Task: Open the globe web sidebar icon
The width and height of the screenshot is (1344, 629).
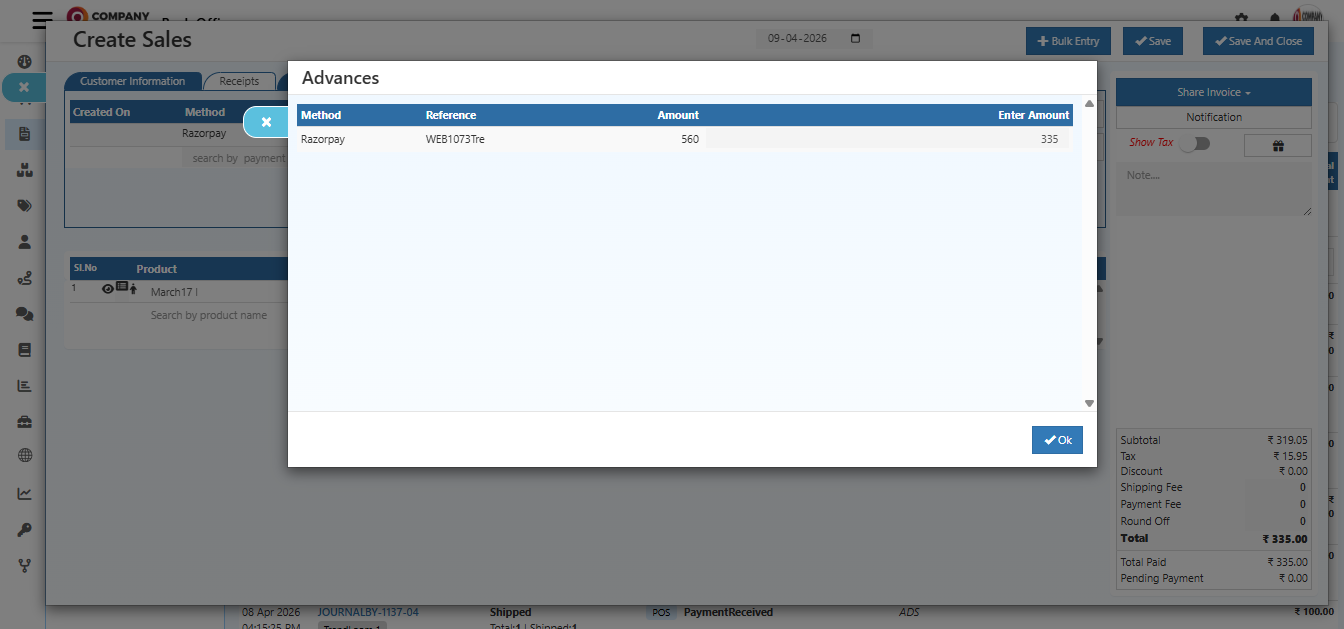Action: (24, 455)
